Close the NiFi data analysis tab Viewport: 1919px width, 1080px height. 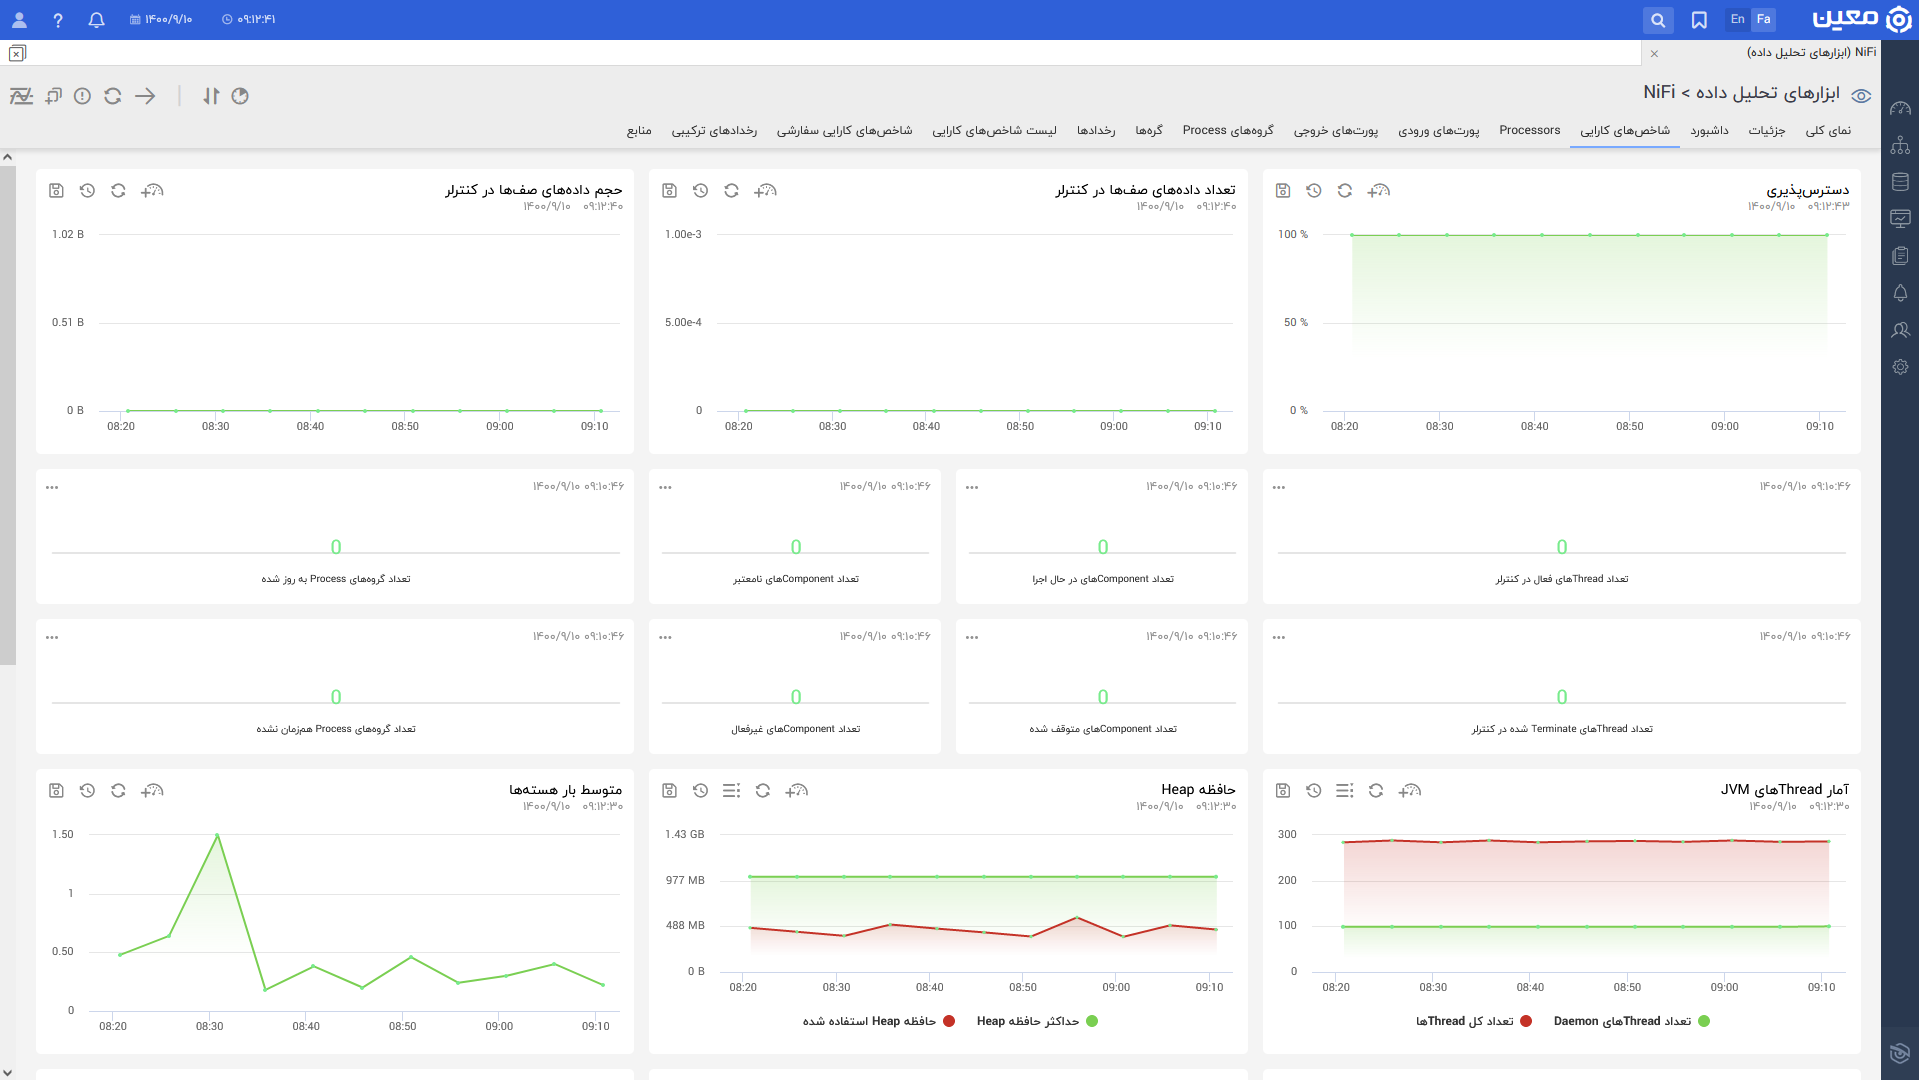pos(1655,54)
